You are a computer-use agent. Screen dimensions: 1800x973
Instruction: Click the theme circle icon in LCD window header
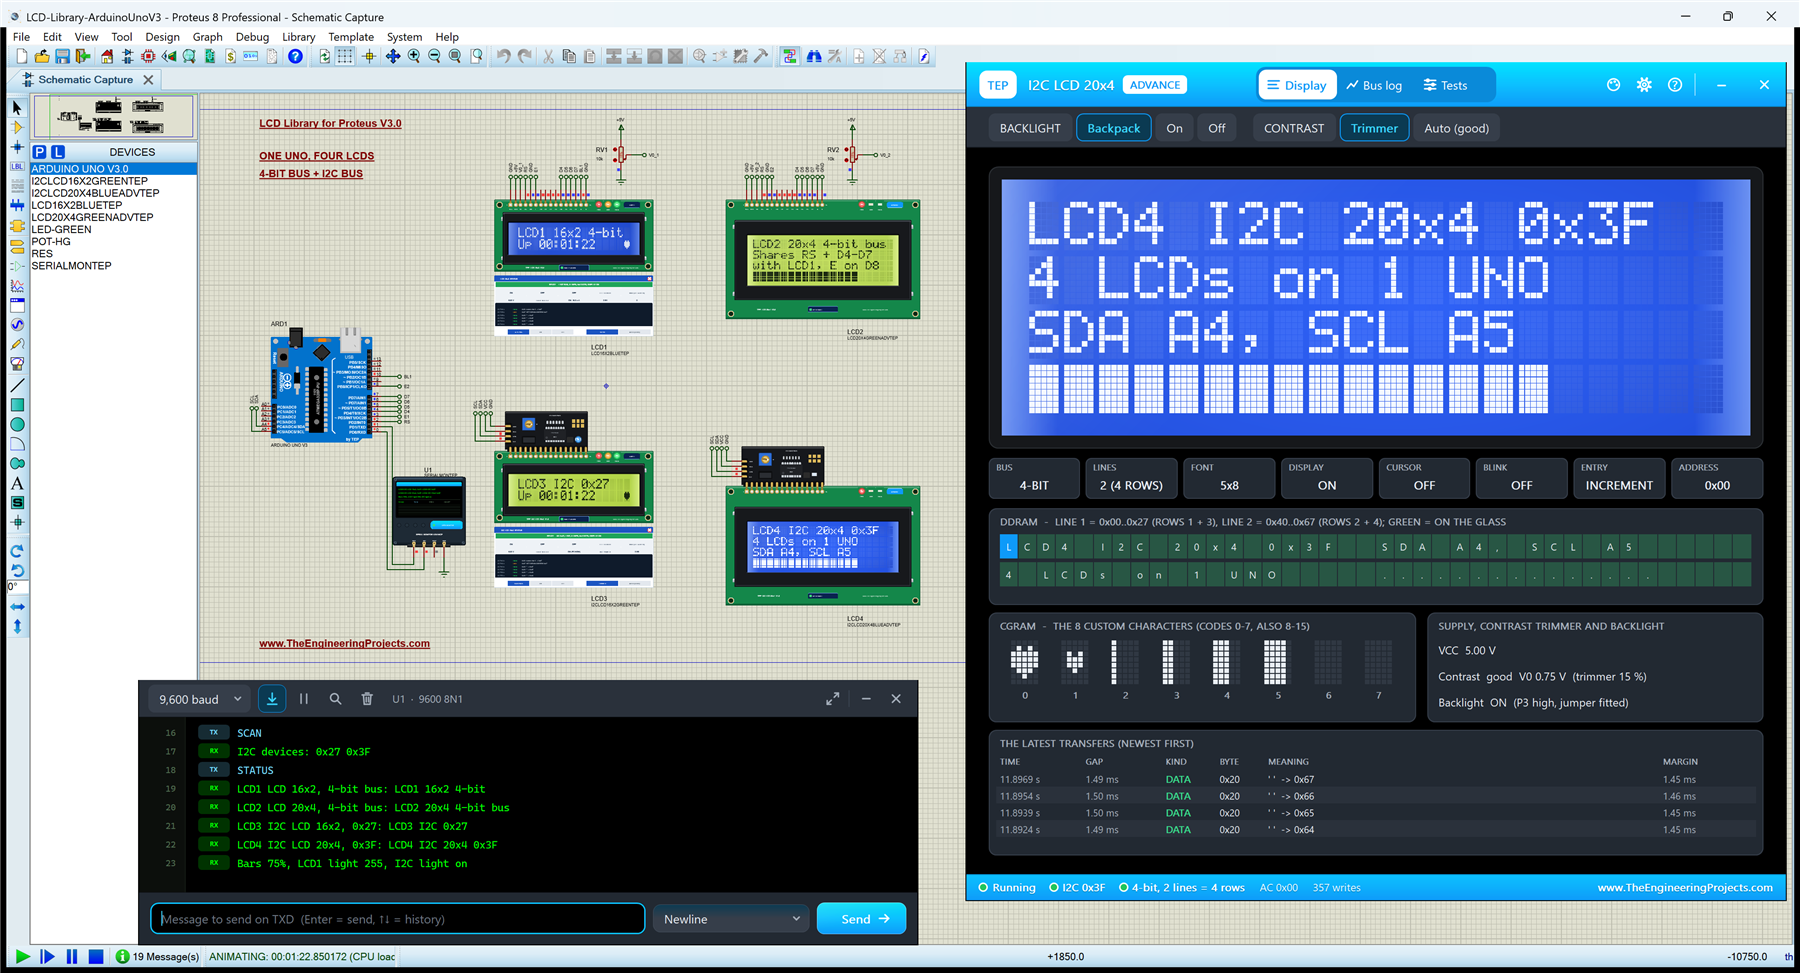pyautogui.click(x=1613, y=85)
